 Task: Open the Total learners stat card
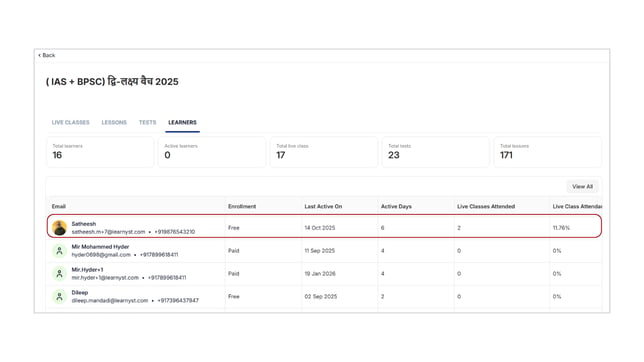point(100,152)
